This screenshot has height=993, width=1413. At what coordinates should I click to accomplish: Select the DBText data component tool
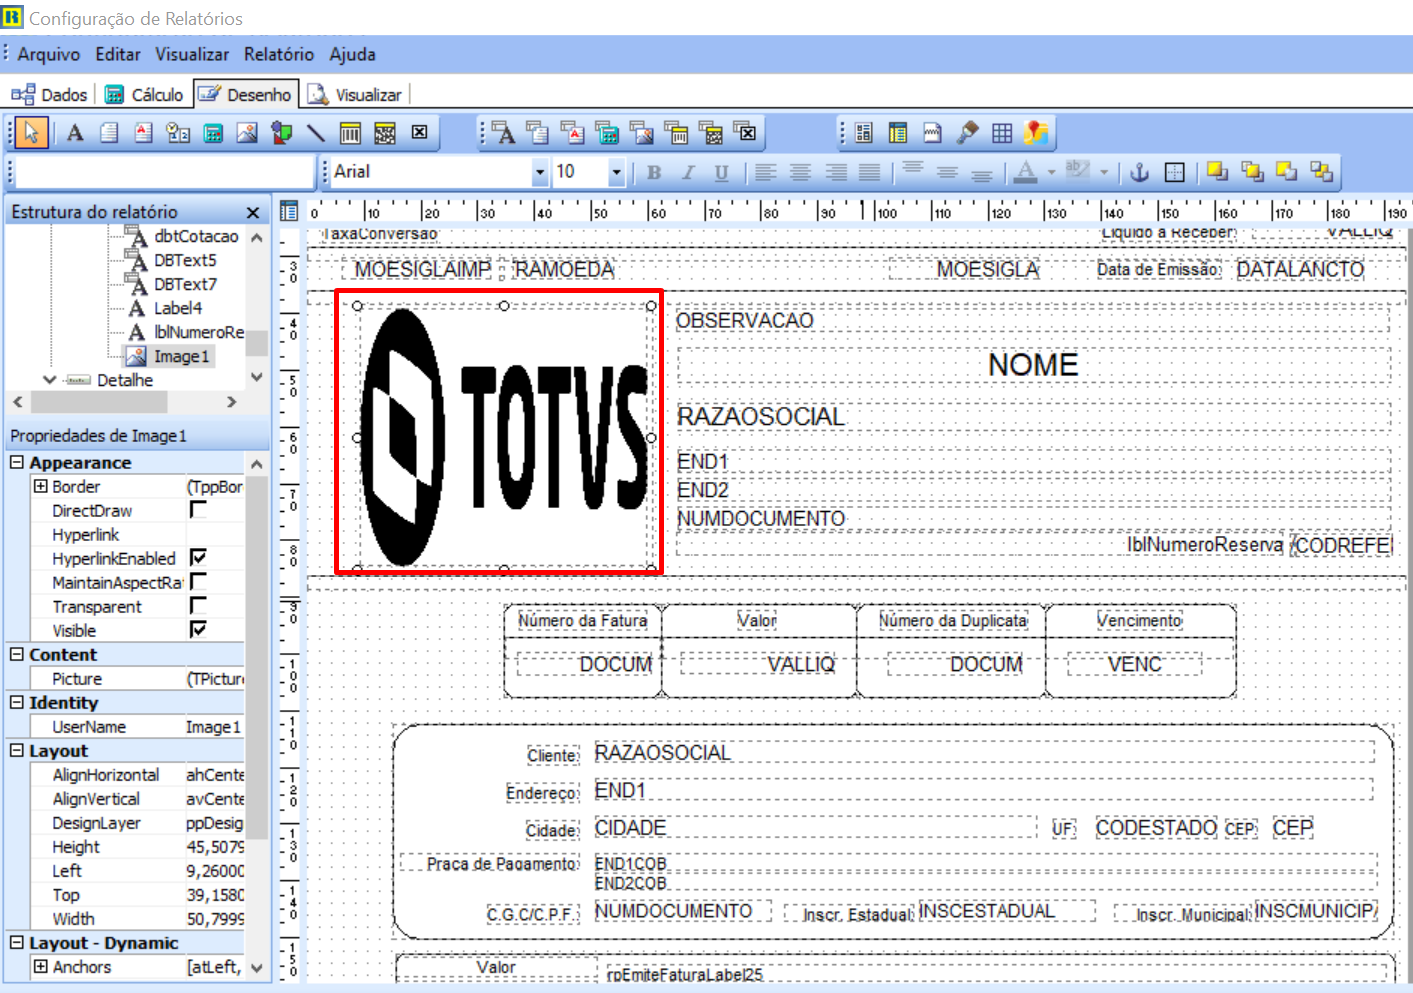coord(504,132)
